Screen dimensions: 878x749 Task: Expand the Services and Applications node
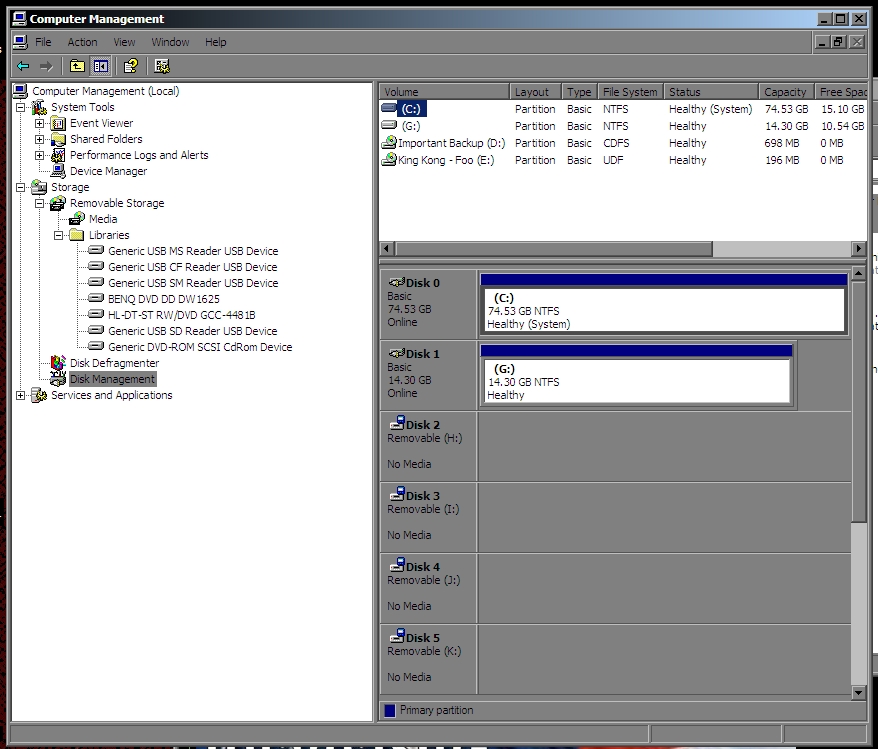[x=21, y=395]
